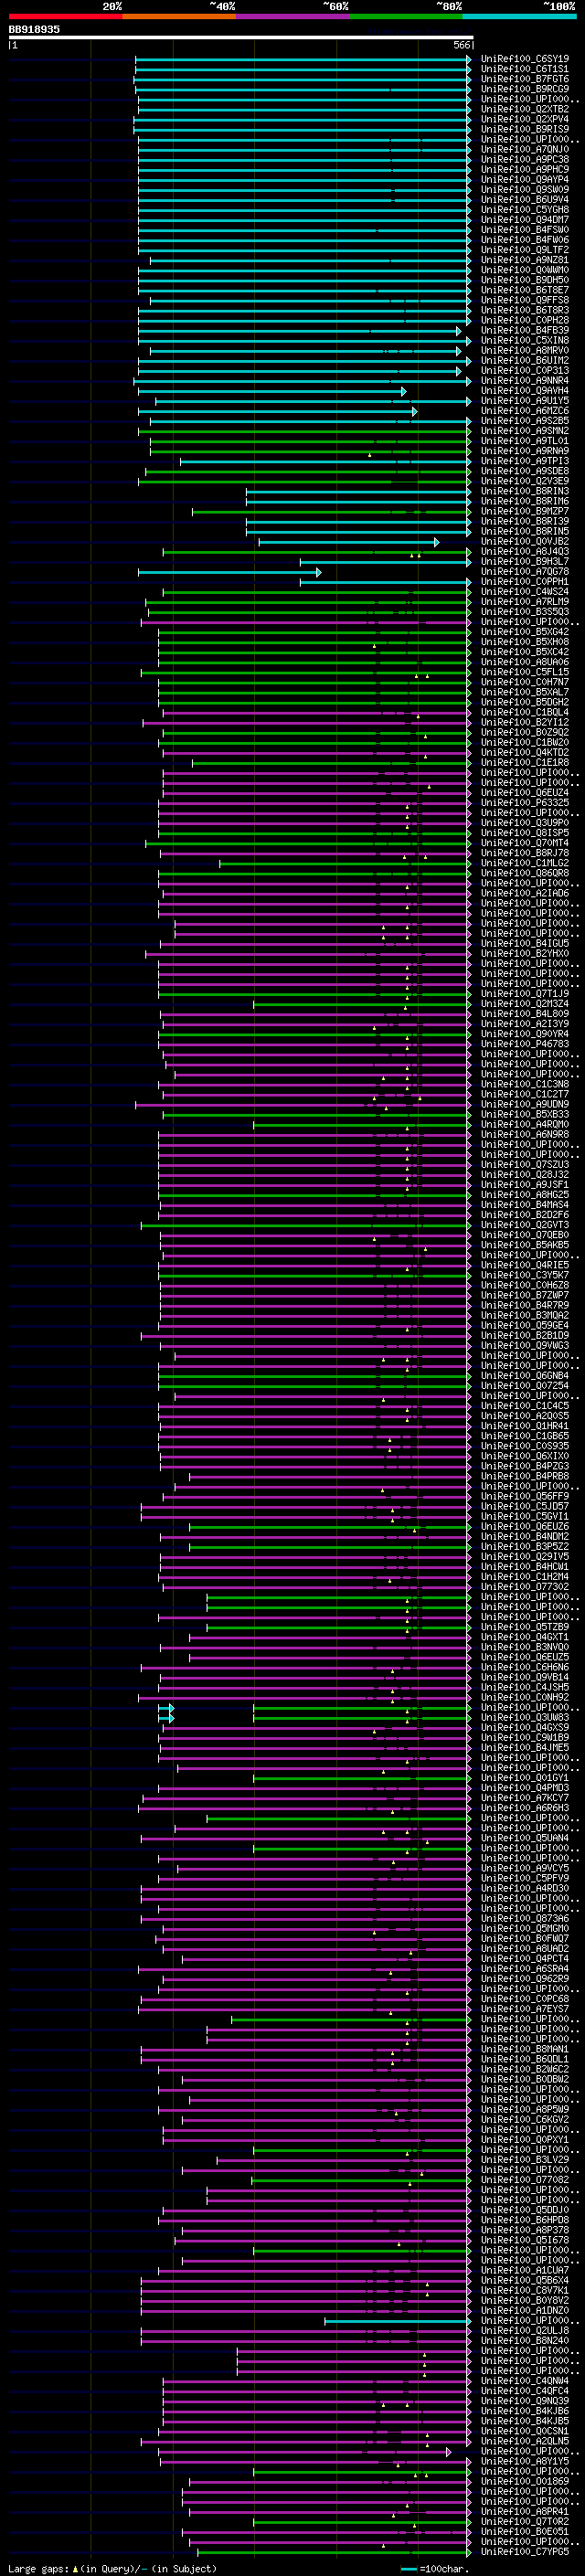Select hit label UniRef100_B4FSW0
The height and width of the screenshot is (2576, 585).
tap(525, 229)
